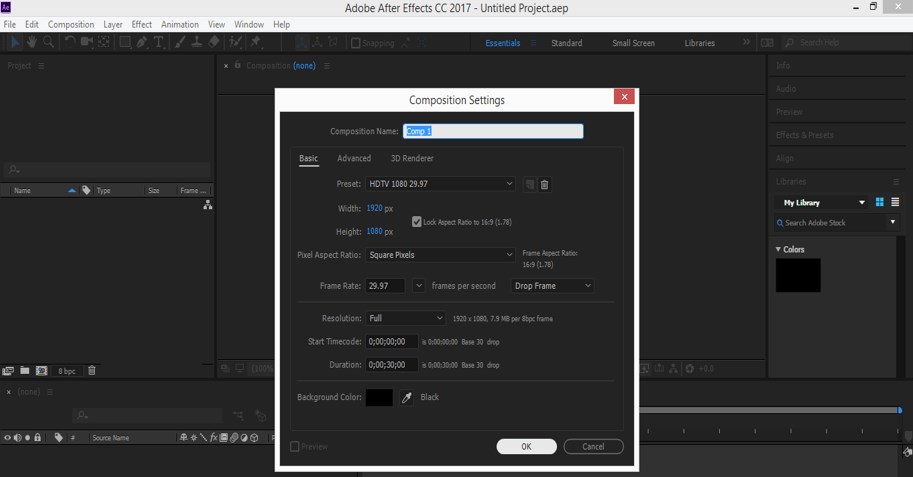Switch to the 3D Renderer tab

(412, 158)
